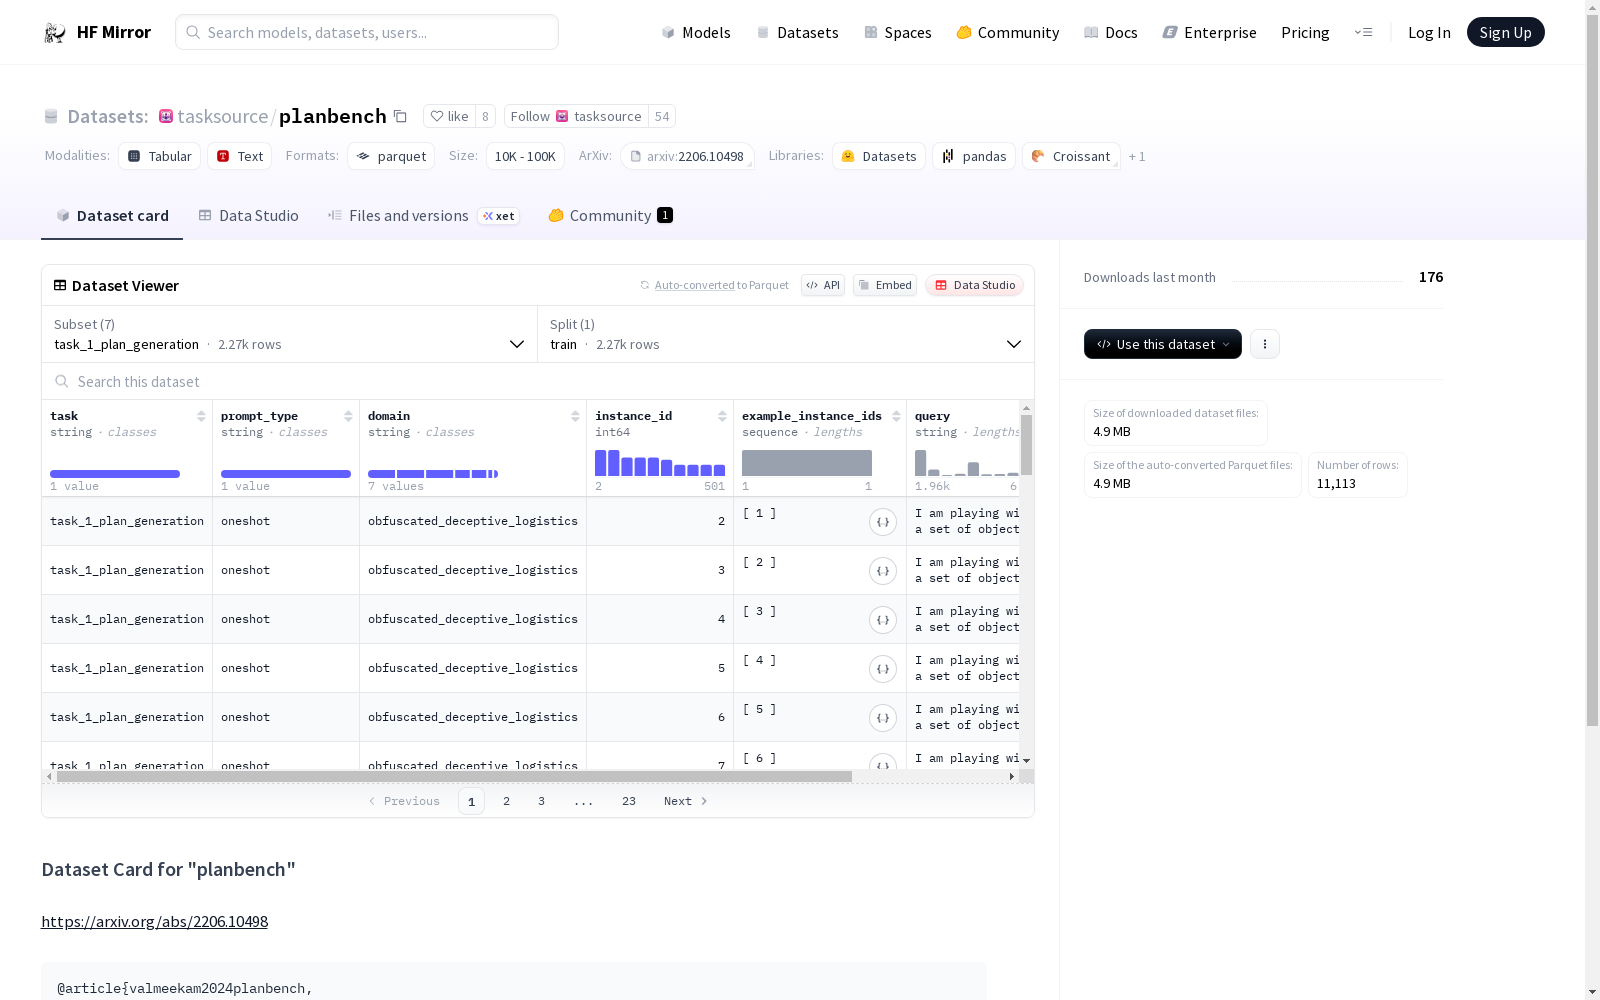Click the tasksource organization avatar icon

coord(166,116)
